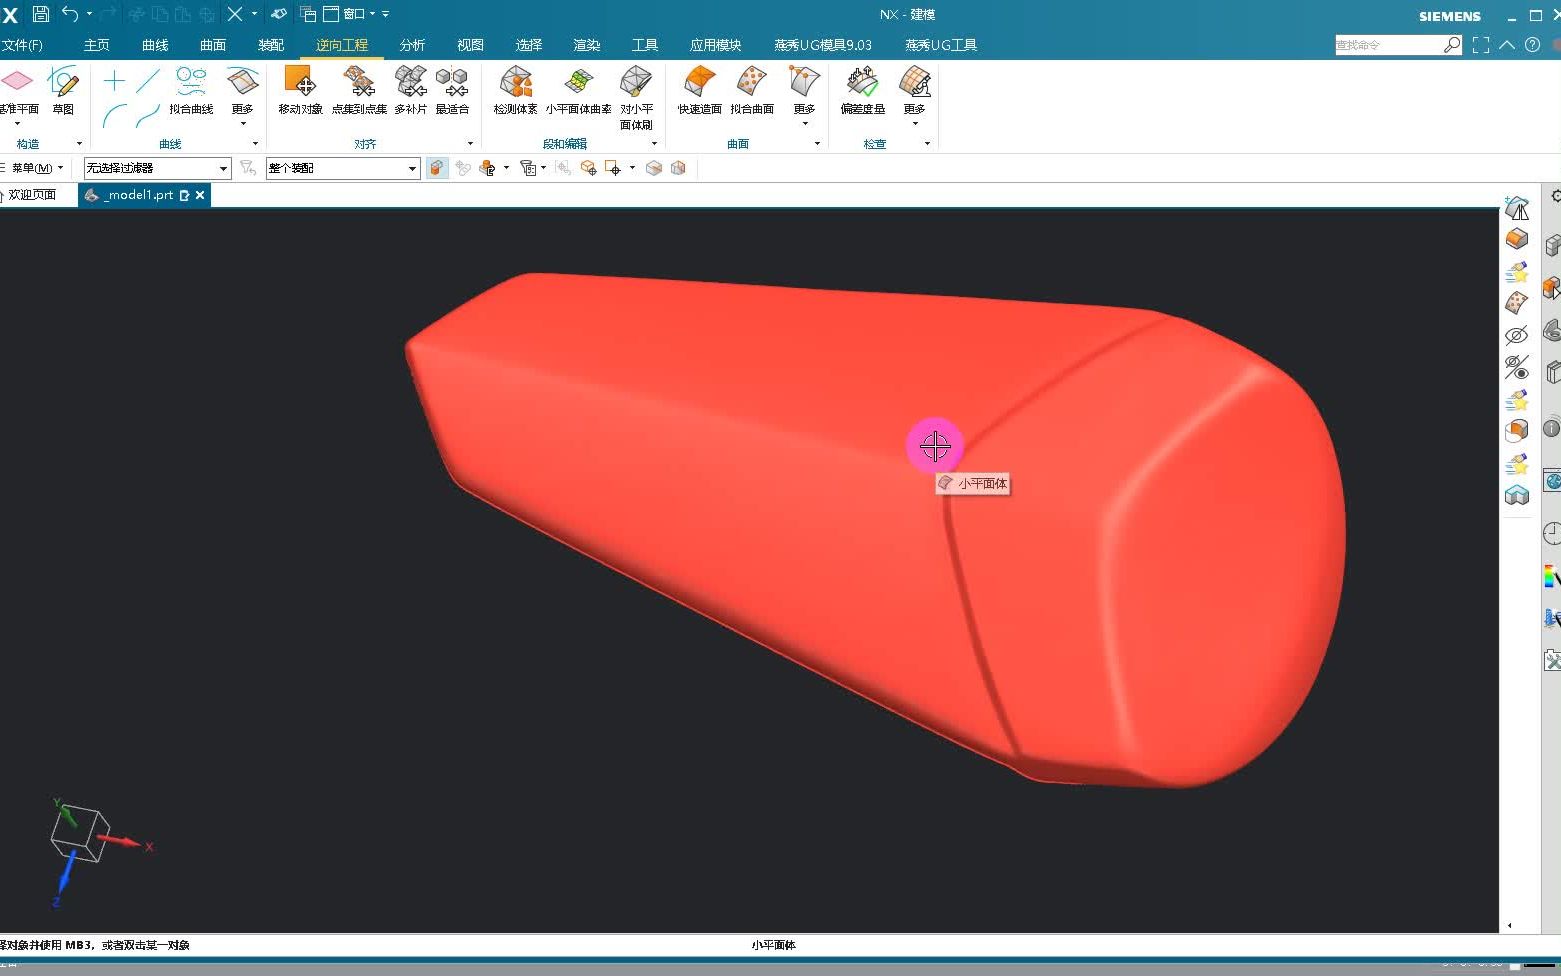Click the search magnifier button
This screenshot has width=1561, height=976.
tap(1452, 45)
